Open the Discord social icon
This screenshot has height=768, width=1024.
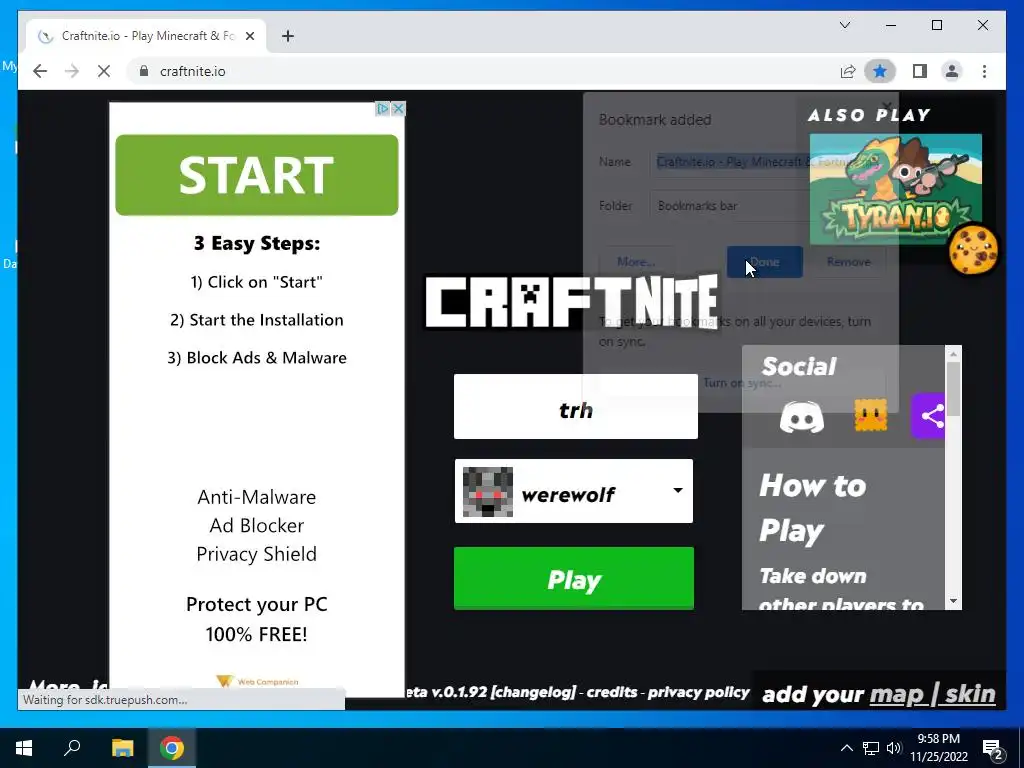pyautogui.click(x=801, y=417)
